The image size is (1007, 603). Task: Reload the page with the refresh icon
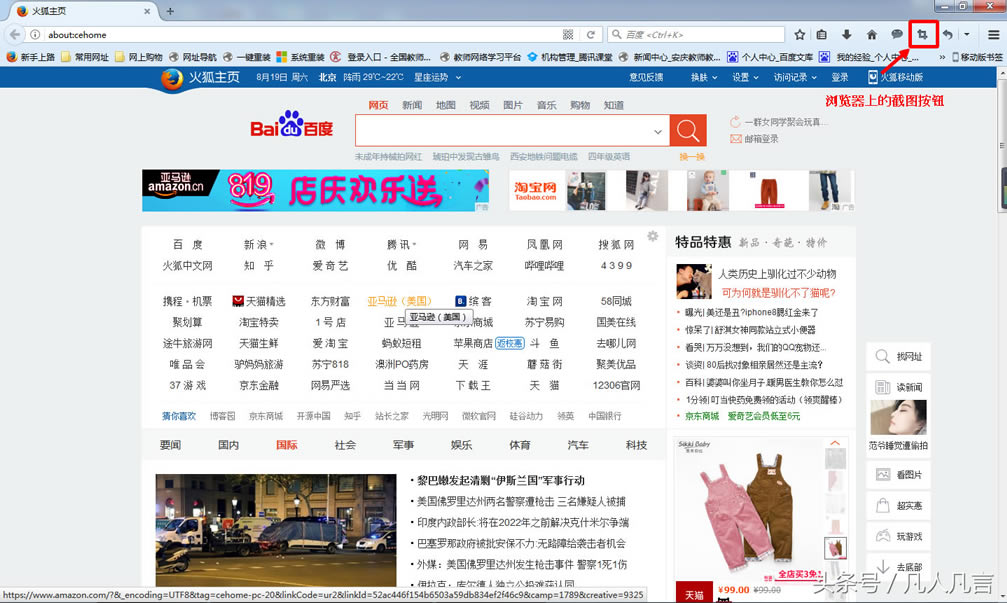[591, 34]
